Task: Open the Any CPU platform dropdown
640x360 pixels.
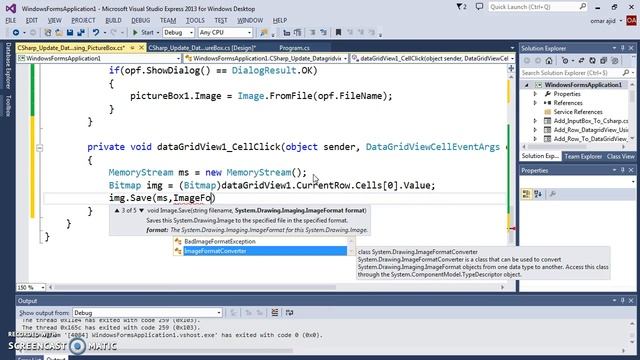Action: (225, 32)
